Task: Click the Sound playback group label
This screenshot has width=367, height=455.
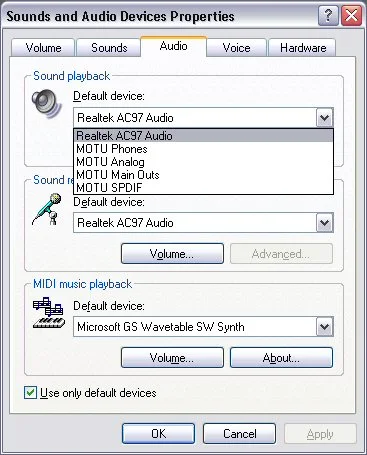Action: [x=71, y=76]
